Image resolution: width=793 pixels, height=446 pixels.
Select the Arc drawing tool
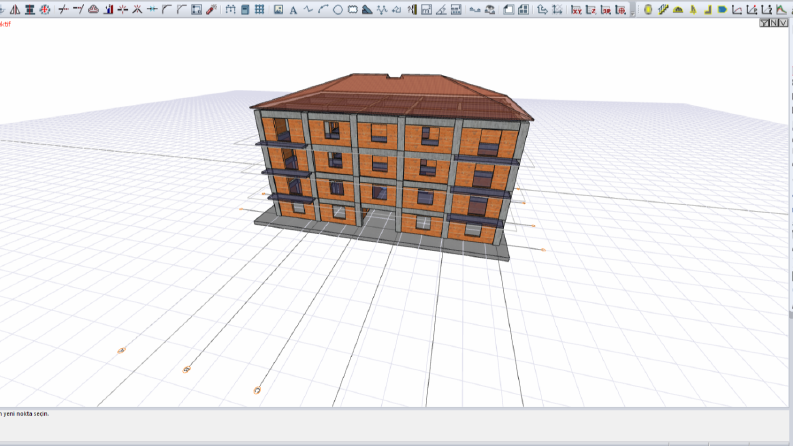tap(323, 9)
